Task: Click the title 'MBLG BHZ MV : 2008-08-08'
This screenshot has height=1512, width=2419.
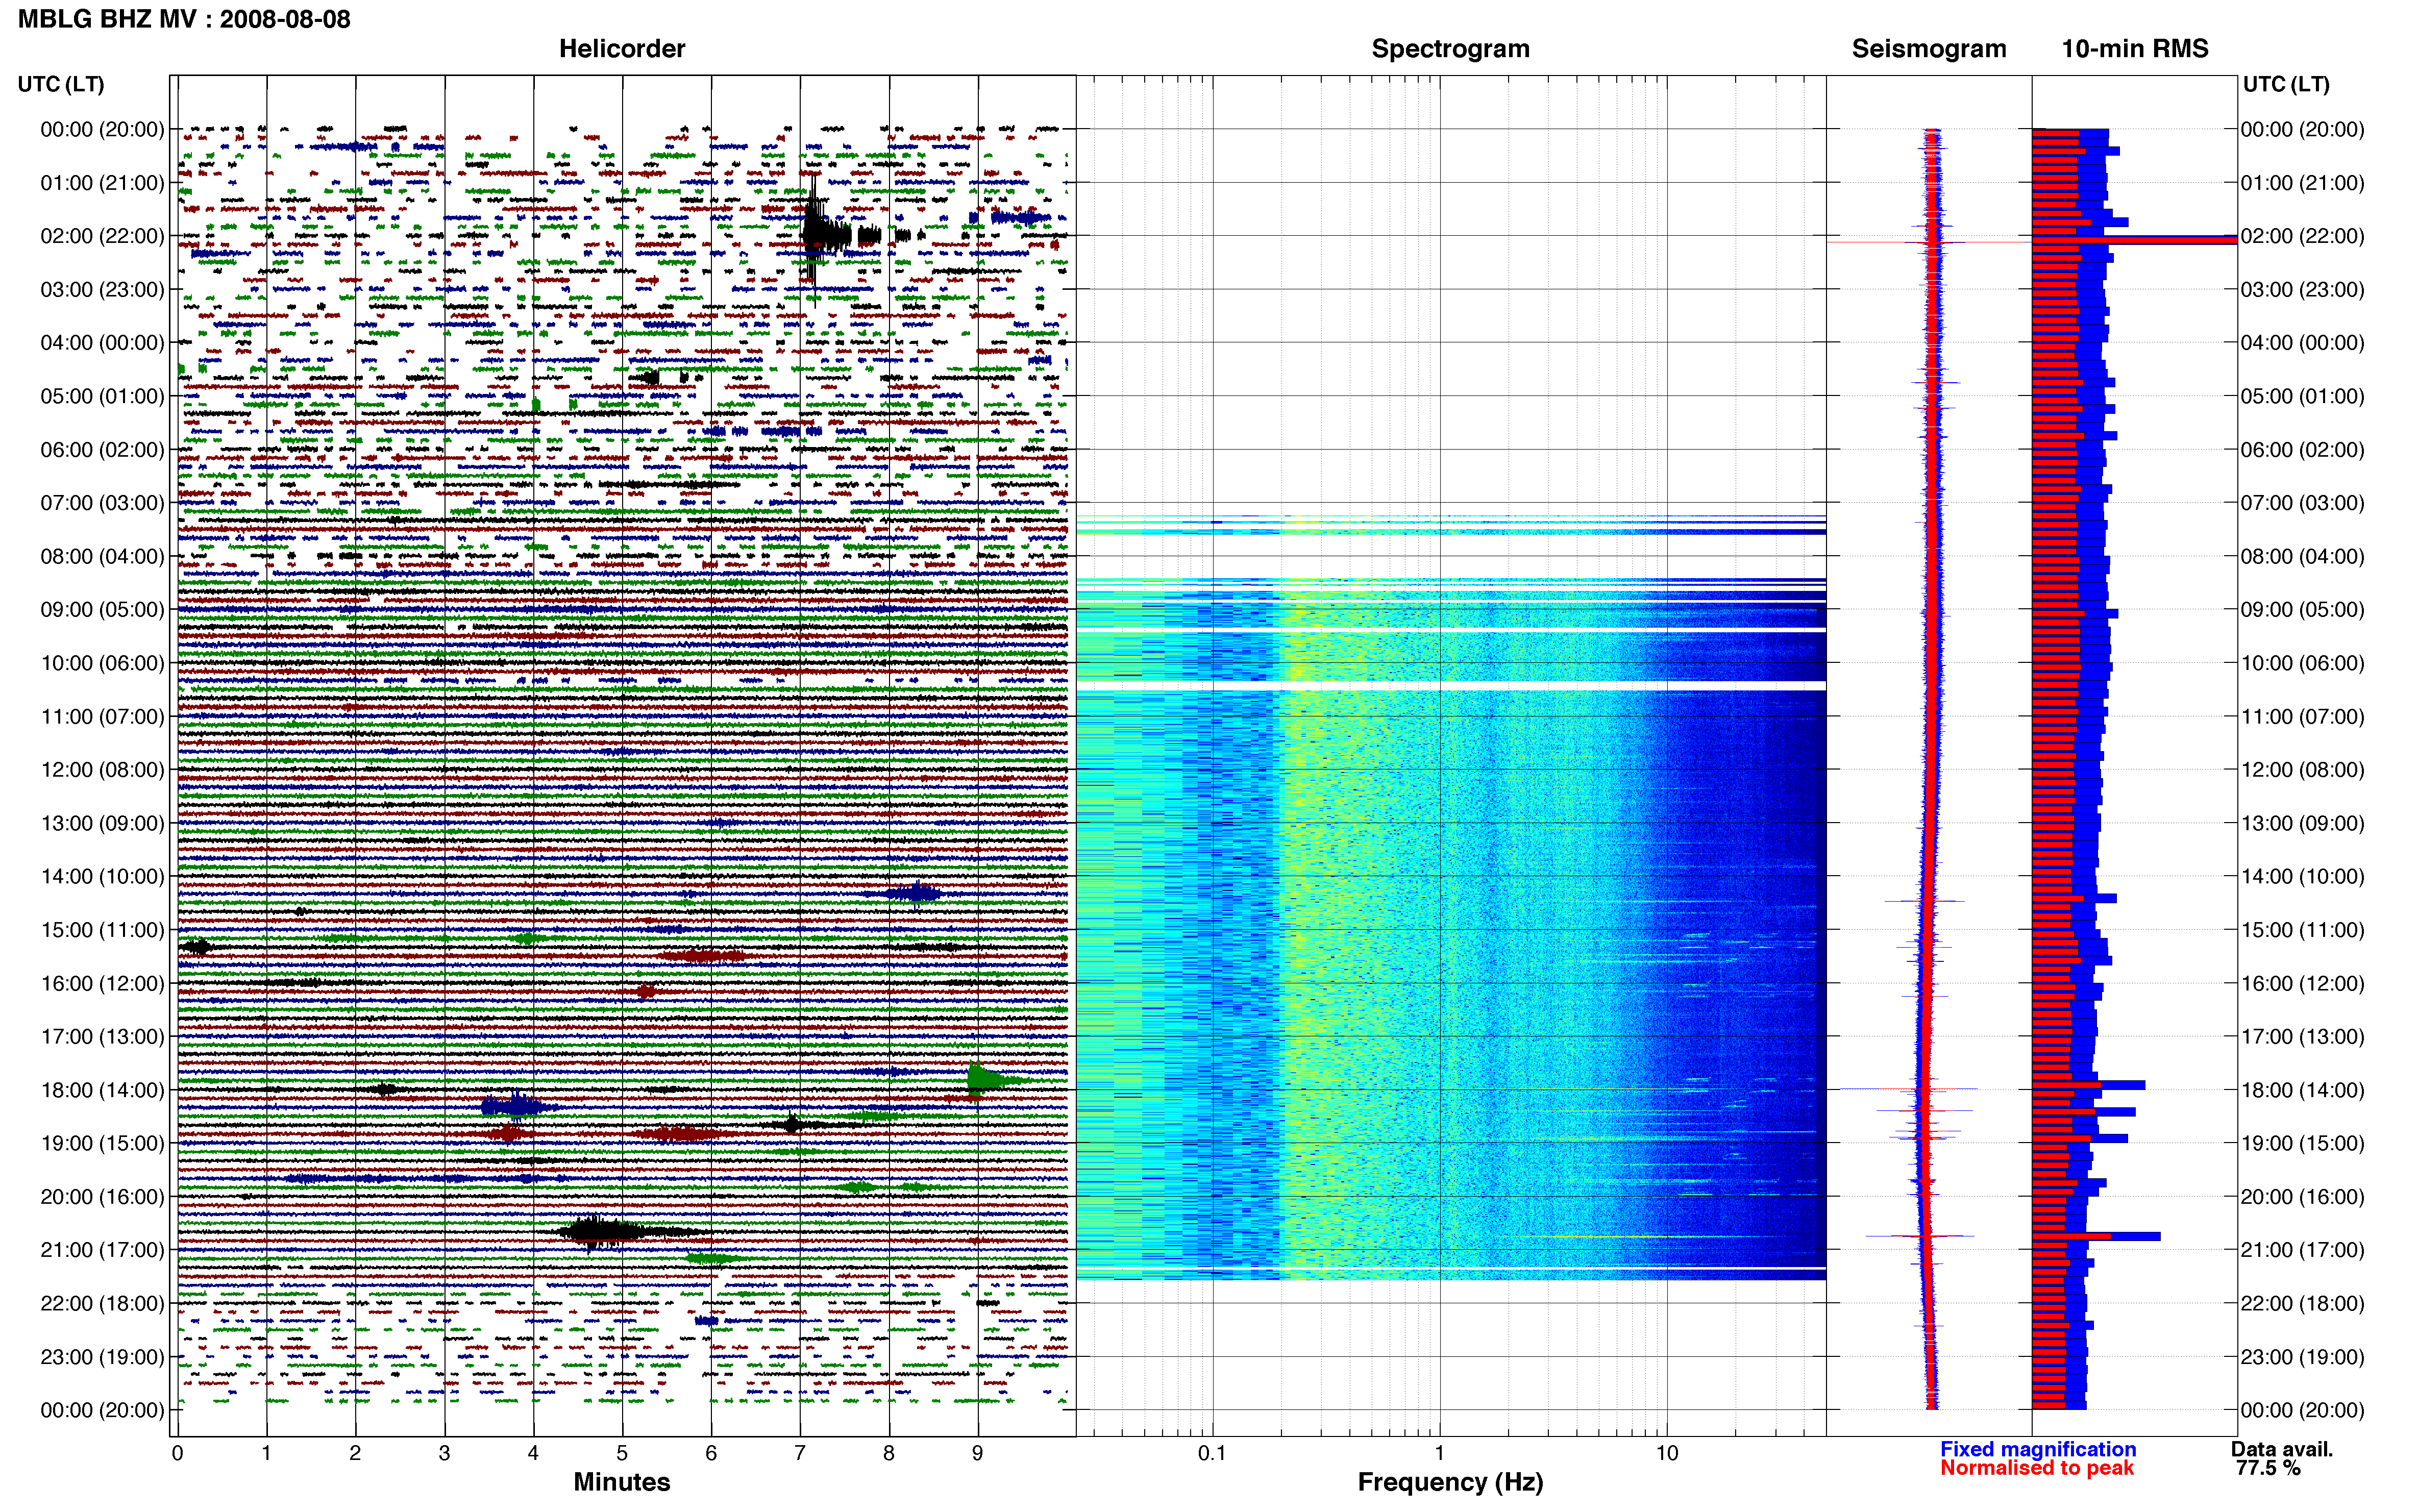Action: point(185,19)
